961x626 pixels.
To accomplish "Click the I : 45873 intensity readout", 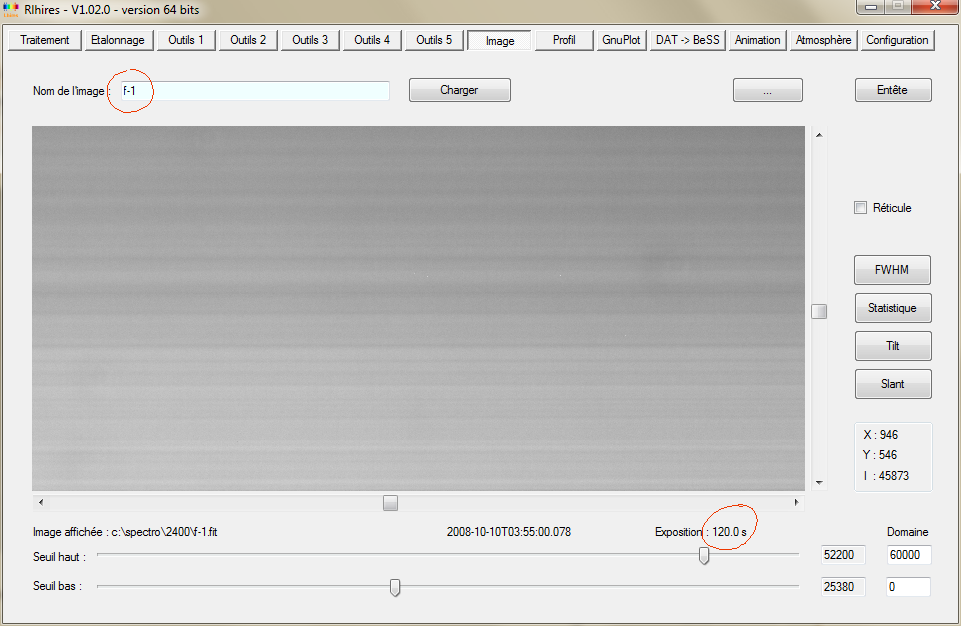I will [886, 476].
